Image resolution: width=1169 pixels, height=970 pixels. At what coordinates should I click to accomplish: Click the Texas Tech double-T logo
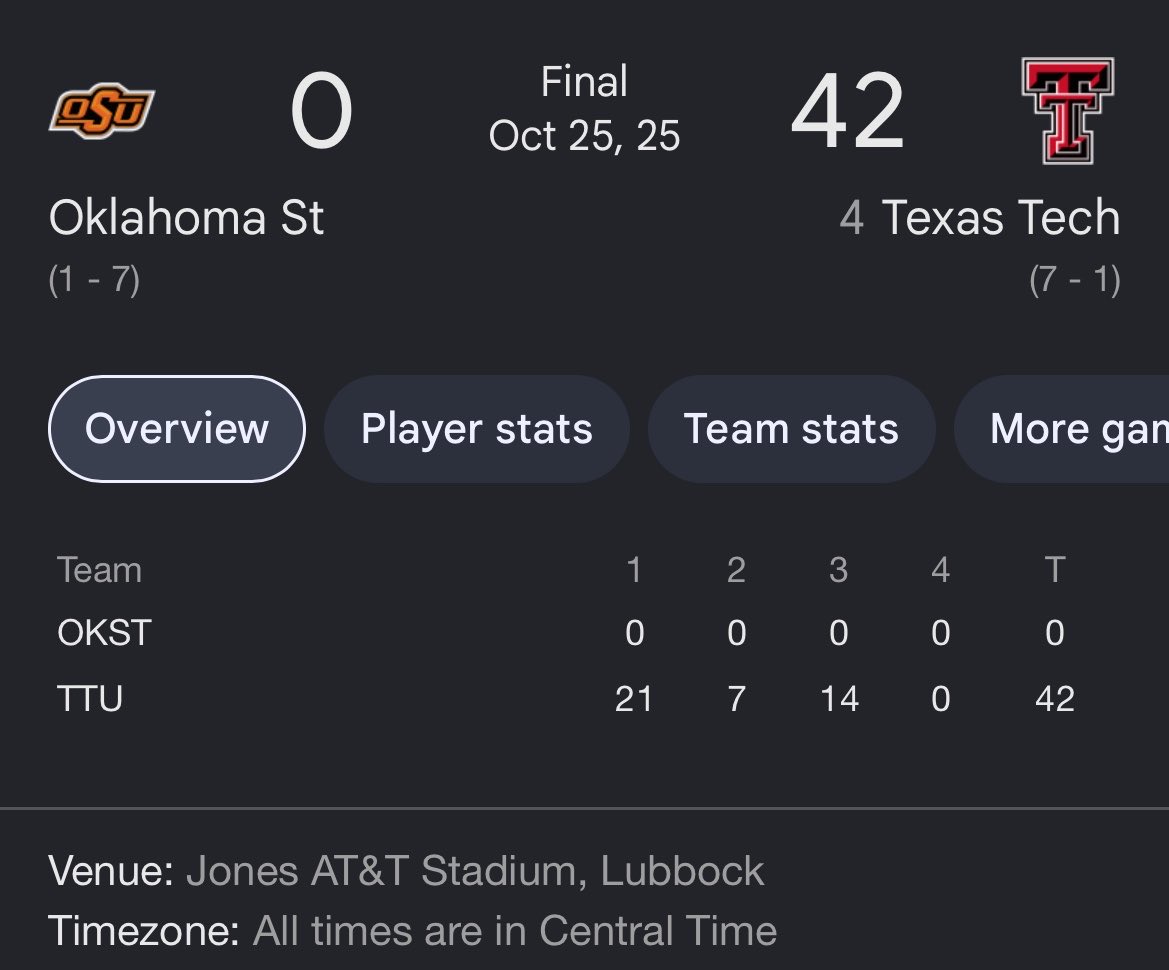1068,110
